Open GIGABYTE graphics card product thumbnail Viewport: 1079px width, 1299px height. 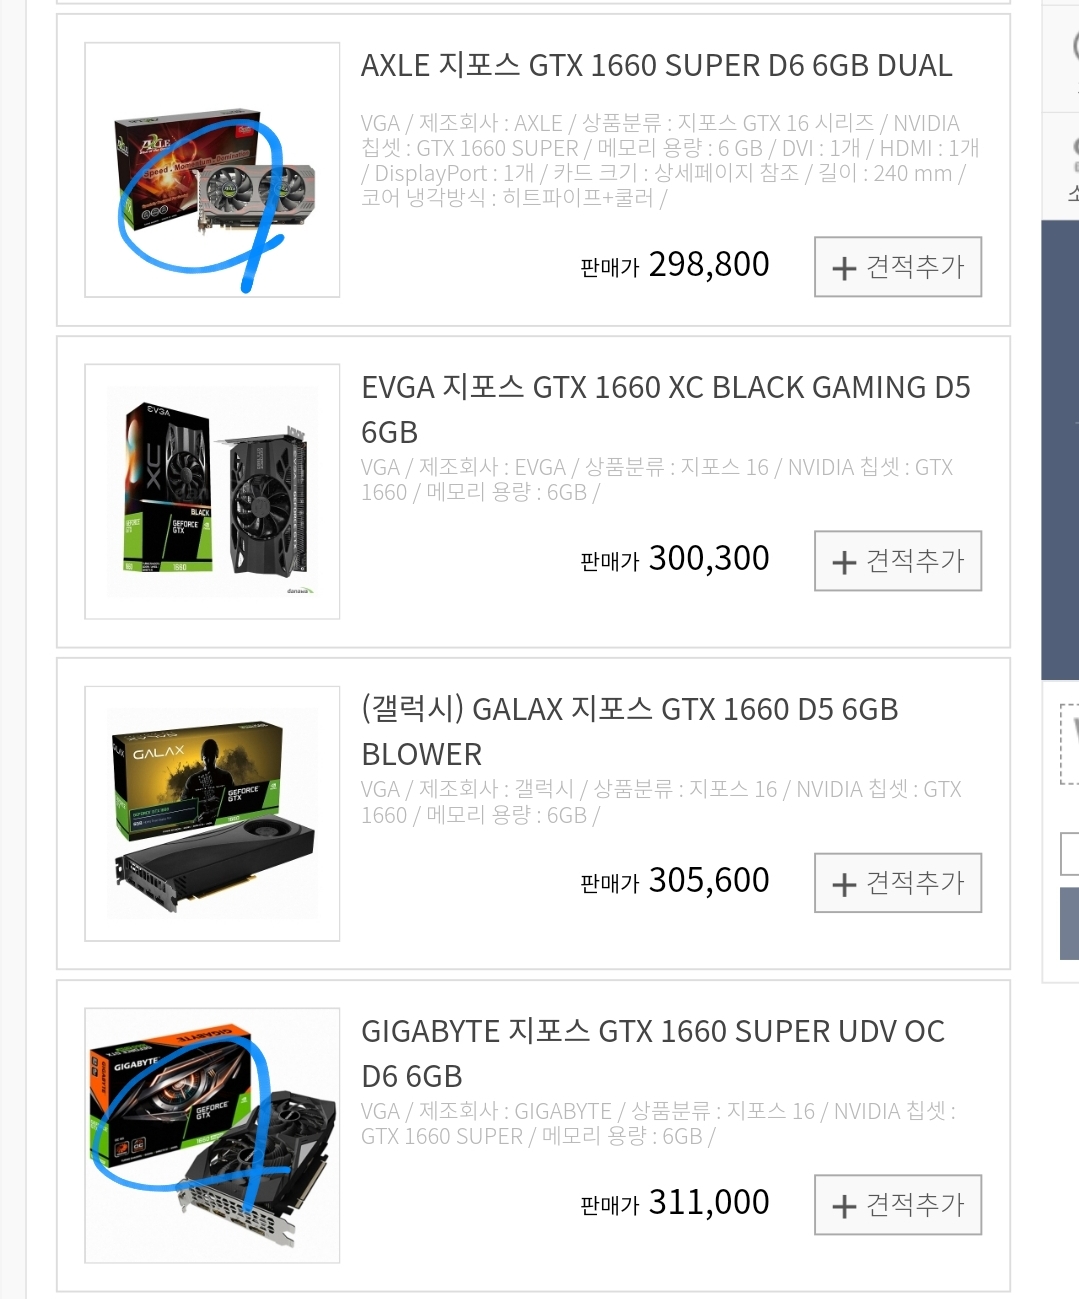point(212,1136)
